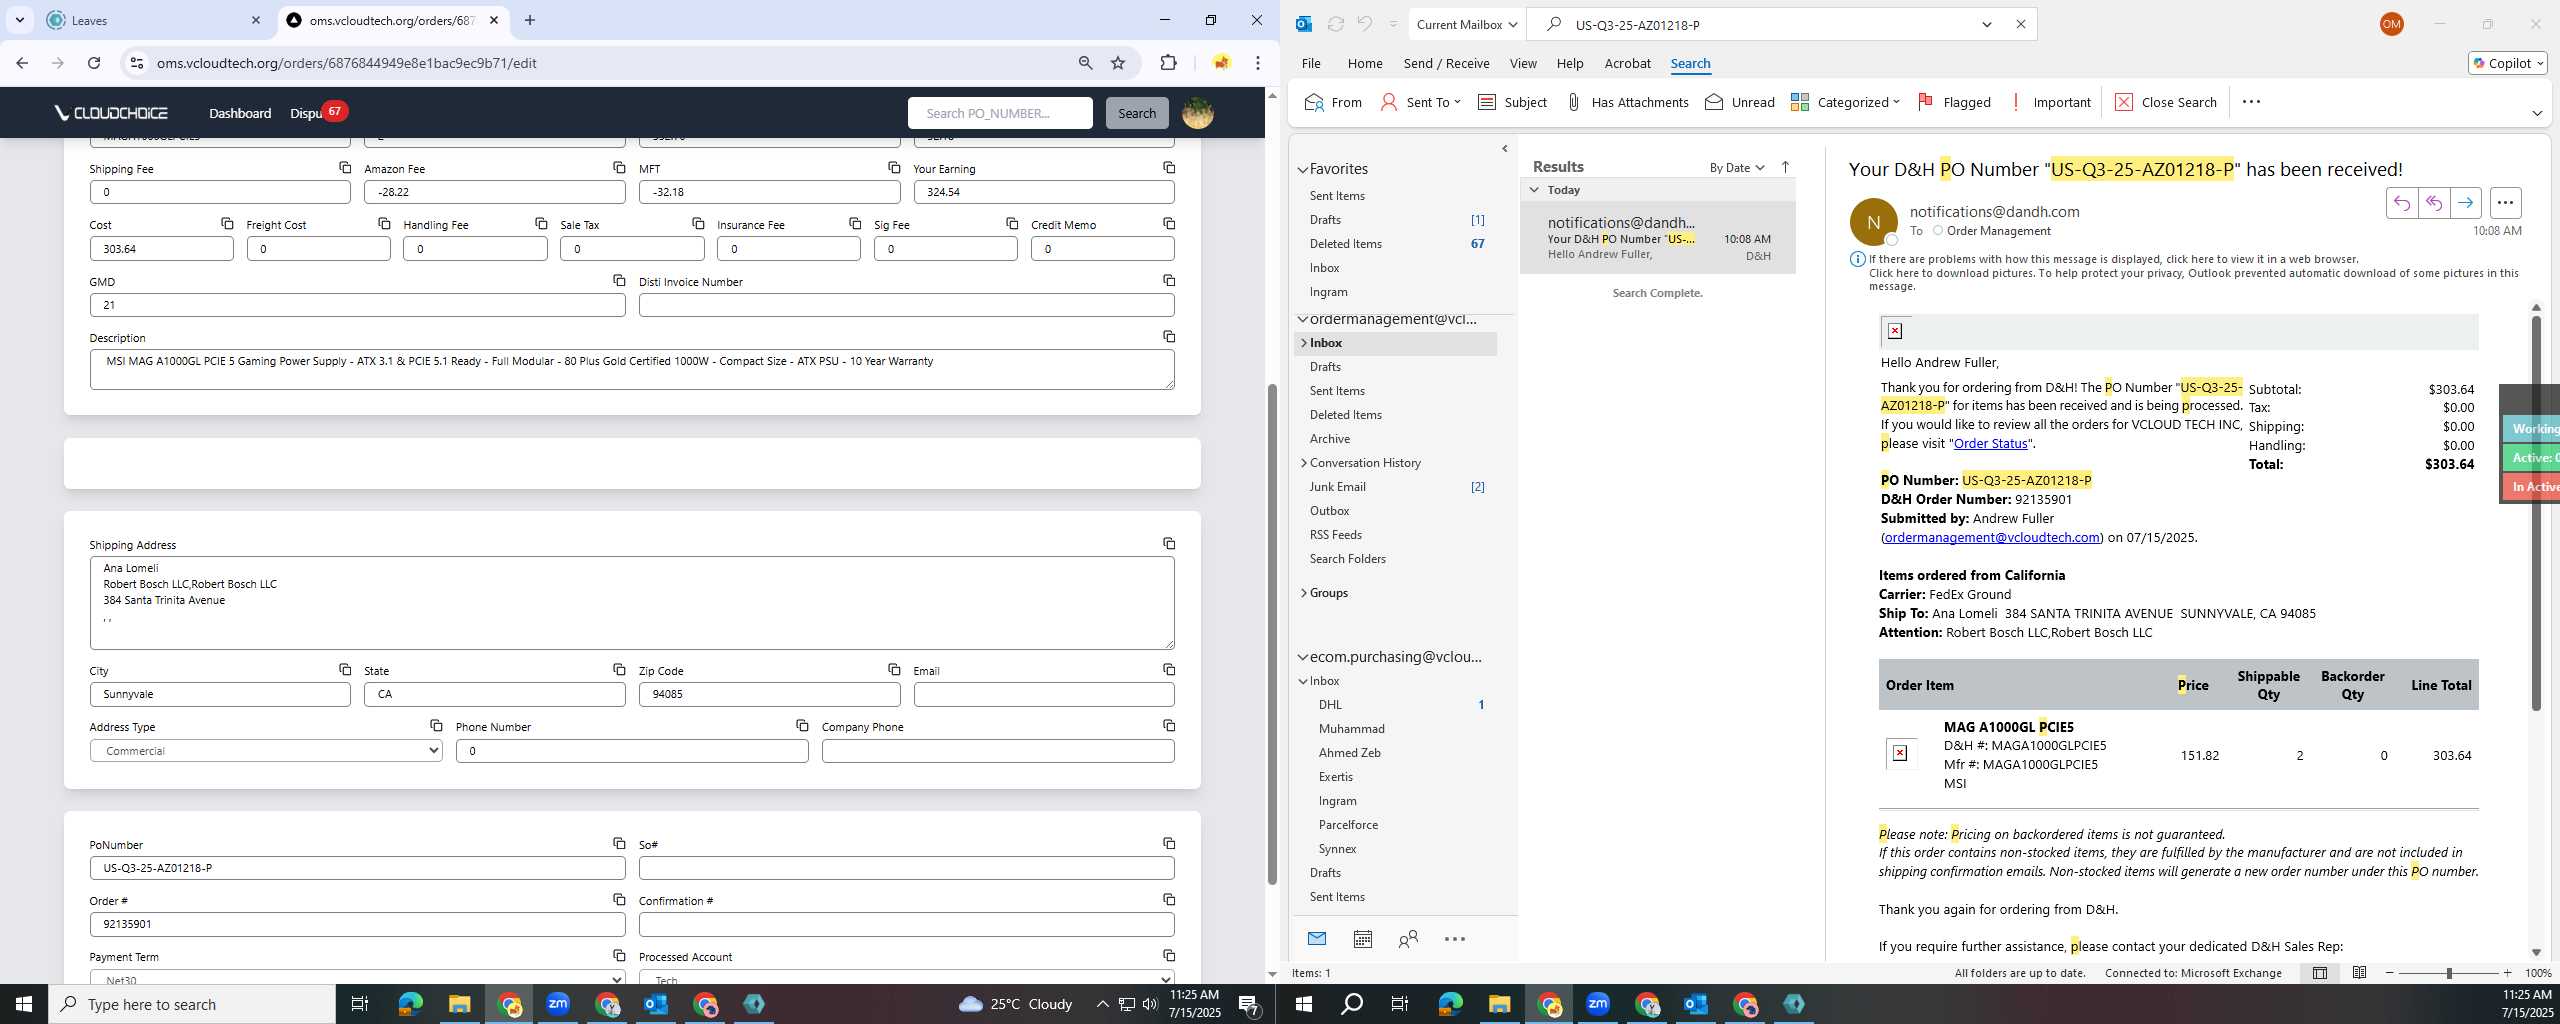The image size is (2560, 1024).
Task: Open the Current Mailbox scope dropdown
Action: pyautogui.click(x=1466, y=24)
